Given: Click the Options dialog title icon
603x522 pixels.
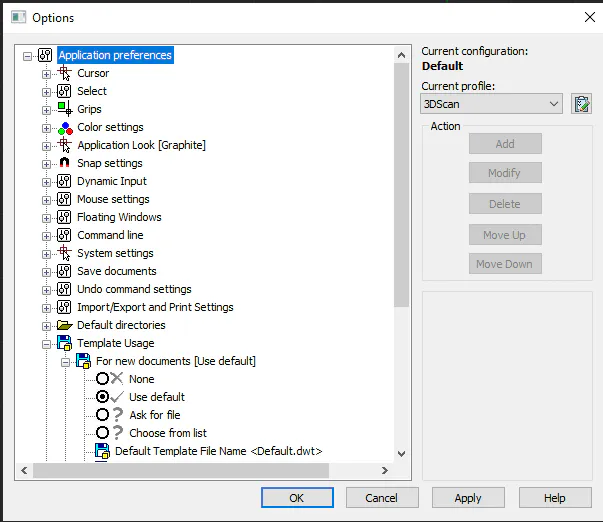Looking at the screenshot, I should 18,17.
